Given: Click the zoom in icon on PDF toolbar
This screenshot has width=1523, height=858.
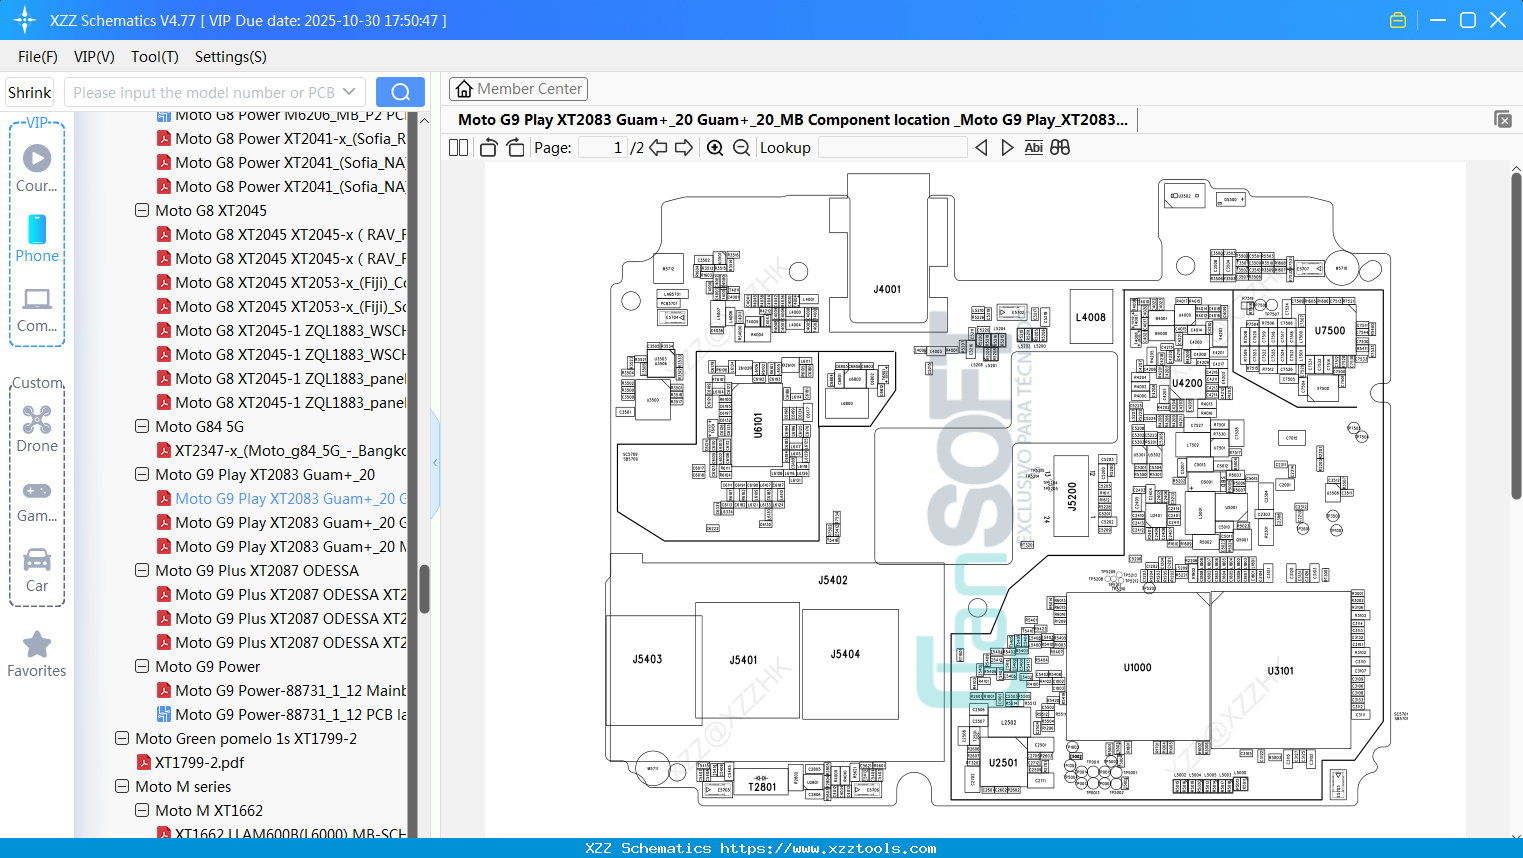Looking at the screenshot, I should pyautogui.click(x=716, y=147).
